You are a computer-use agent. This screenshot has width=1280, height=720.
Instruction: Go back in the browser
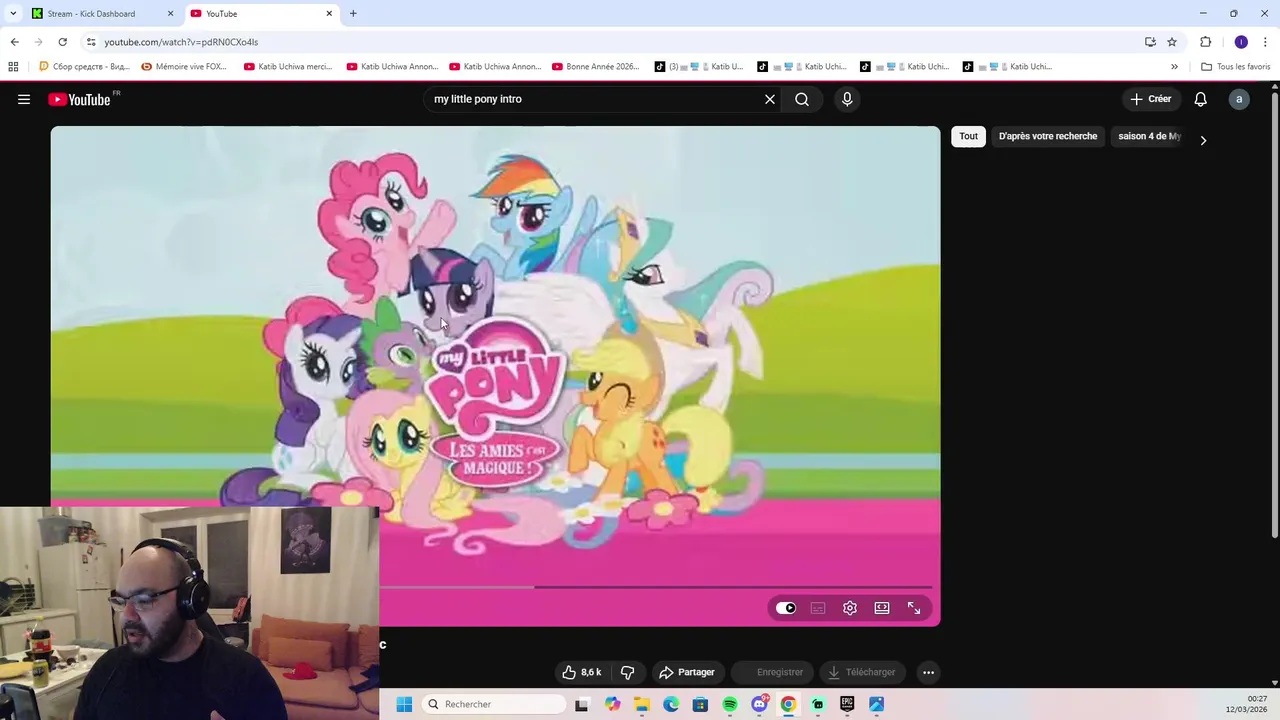pos(14,42)
